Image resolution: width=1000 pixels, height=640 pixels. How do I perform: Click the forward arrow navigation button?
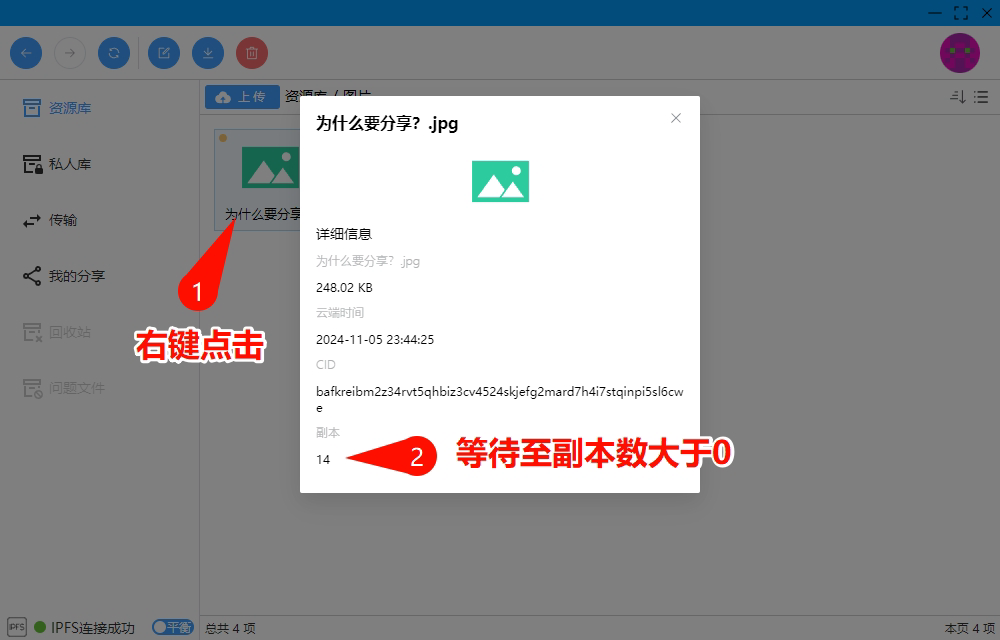click(70, 53)
